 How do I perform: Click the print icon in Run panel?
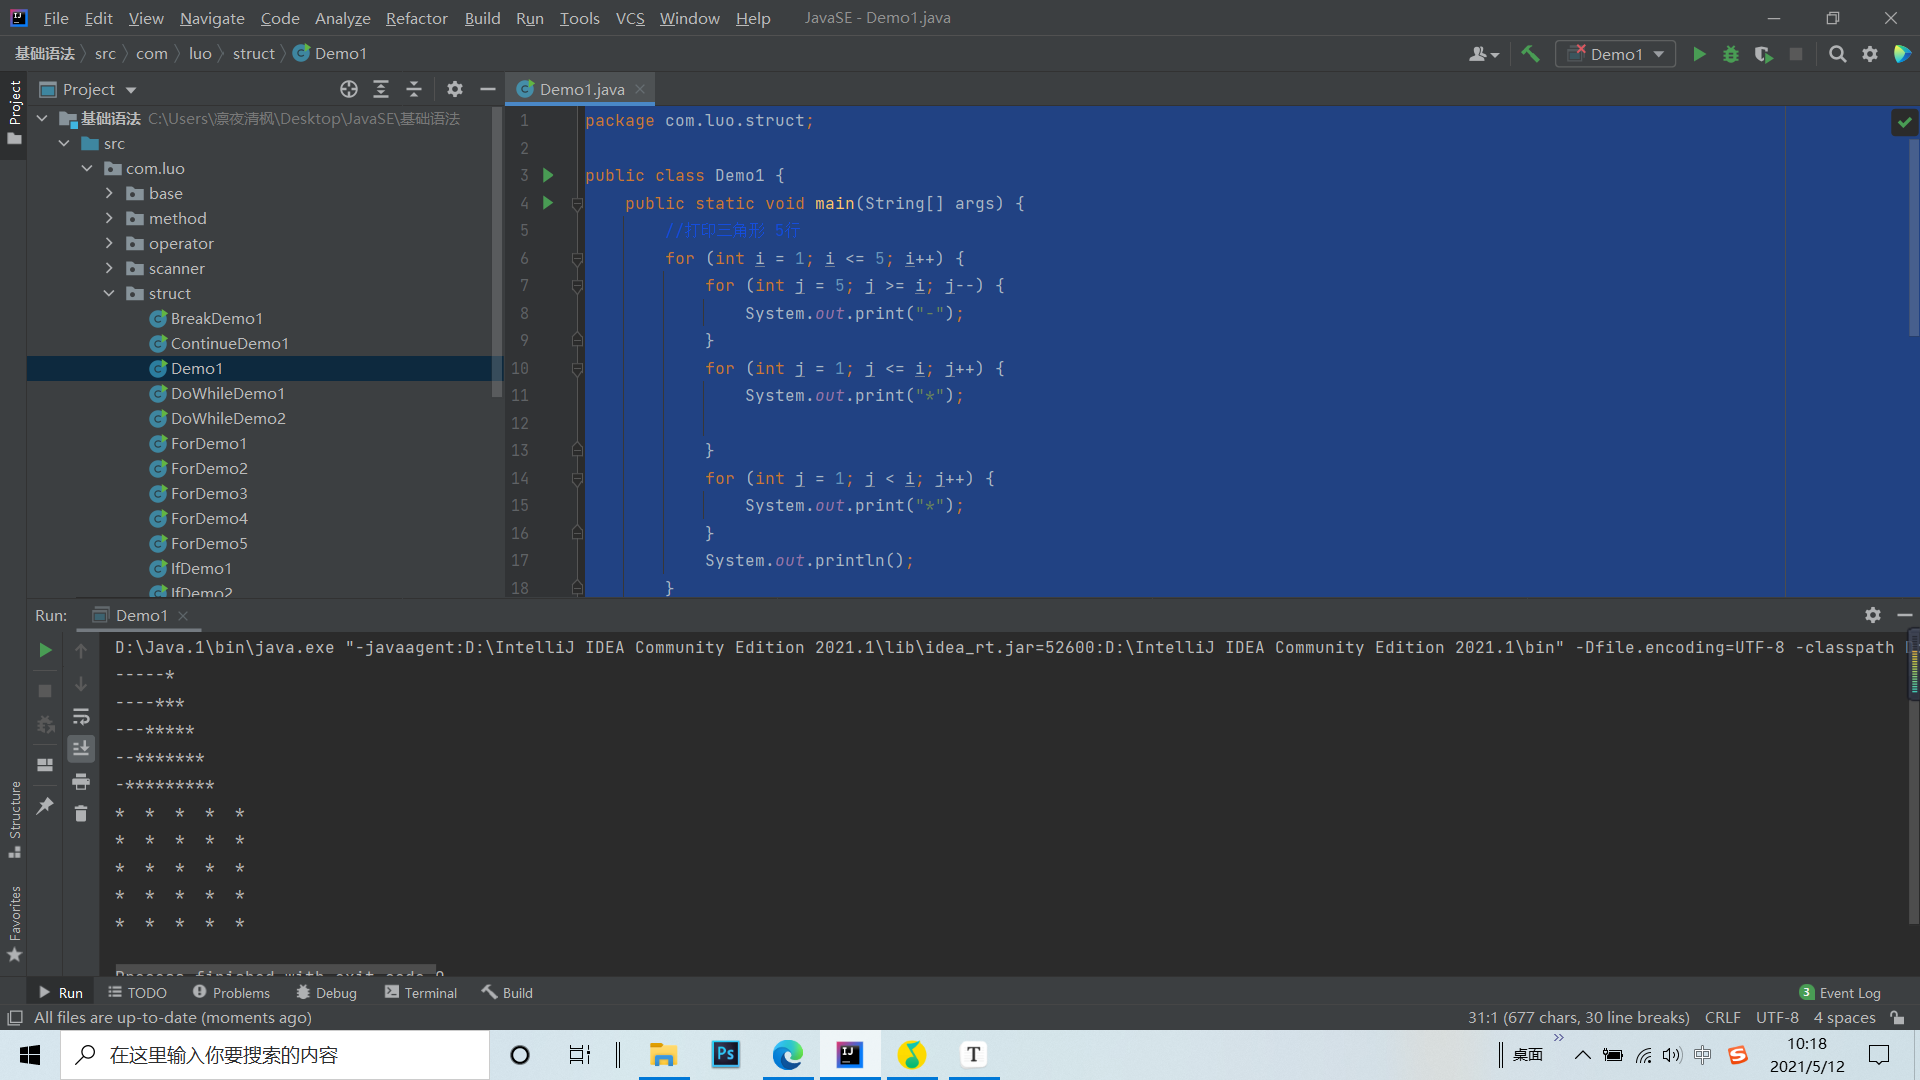click(81, 781)
